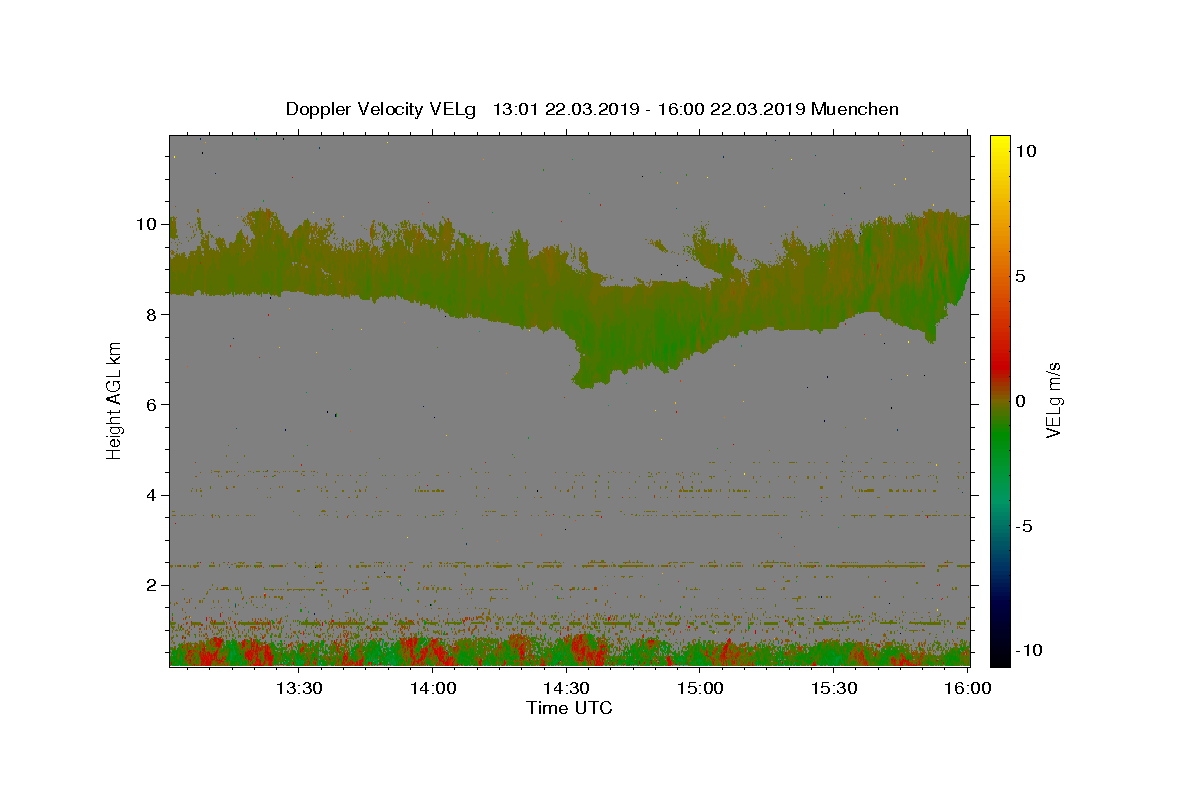Click the '13:30' time axis label

tap(299, 688)
